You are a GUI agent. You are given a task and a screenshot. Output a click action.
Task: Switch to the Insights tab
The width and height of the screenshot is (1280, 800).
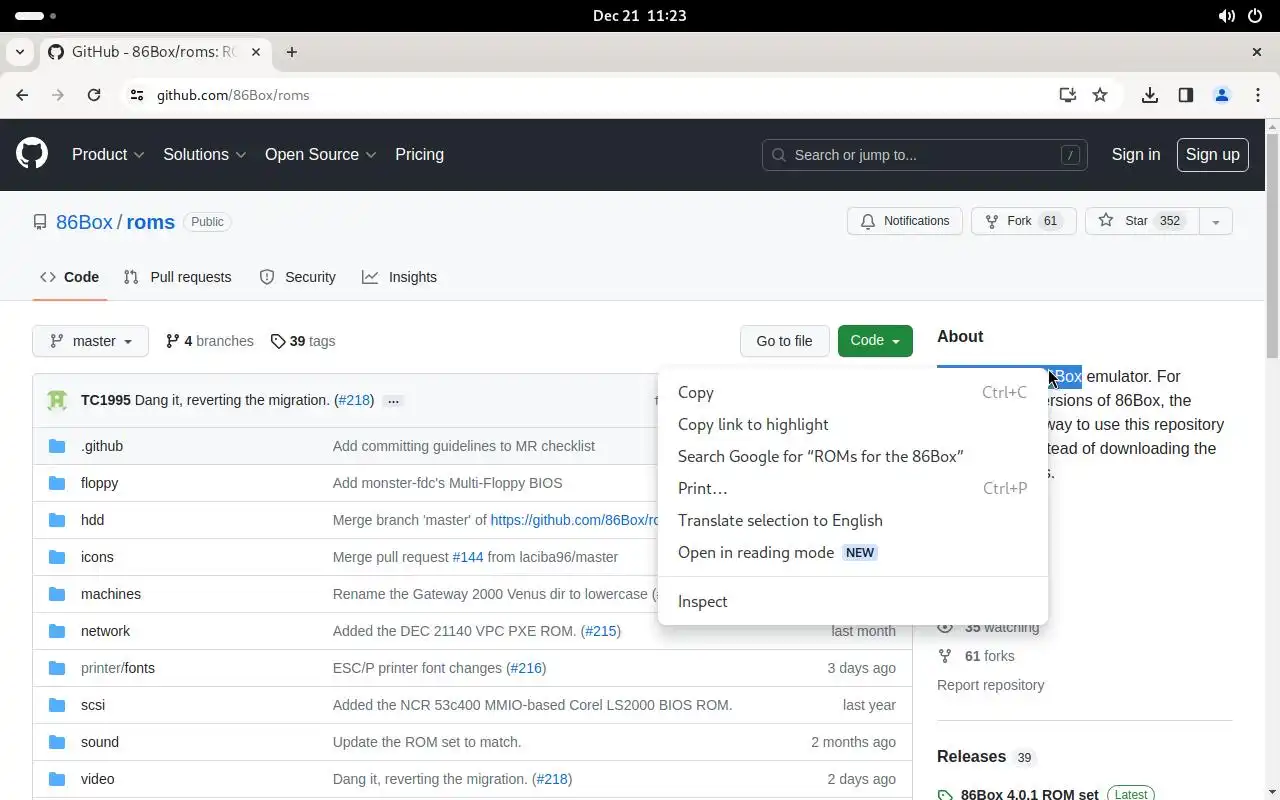(x=399, y=277)
